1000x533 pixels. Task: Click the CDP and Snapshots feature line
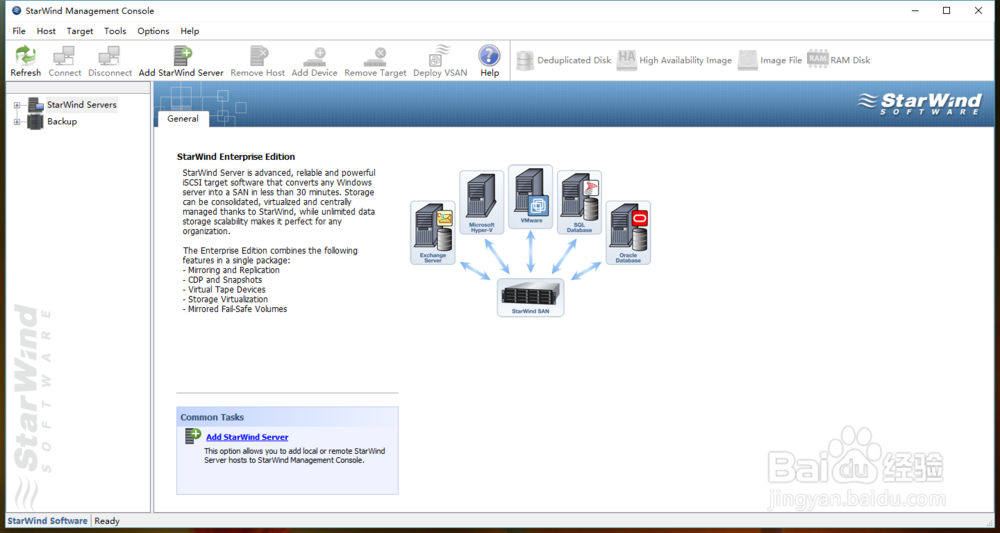(222, 280)
